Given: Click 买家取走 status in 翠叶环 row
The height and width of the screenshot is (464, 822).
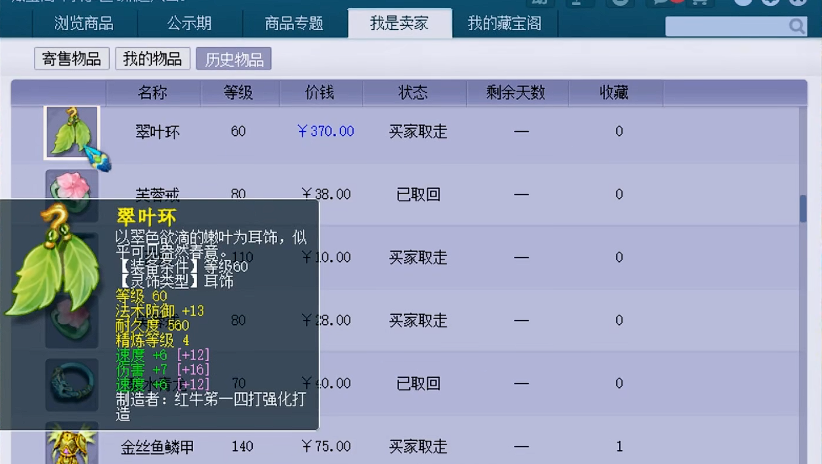Looking at the screenshot, I should 418,132.
